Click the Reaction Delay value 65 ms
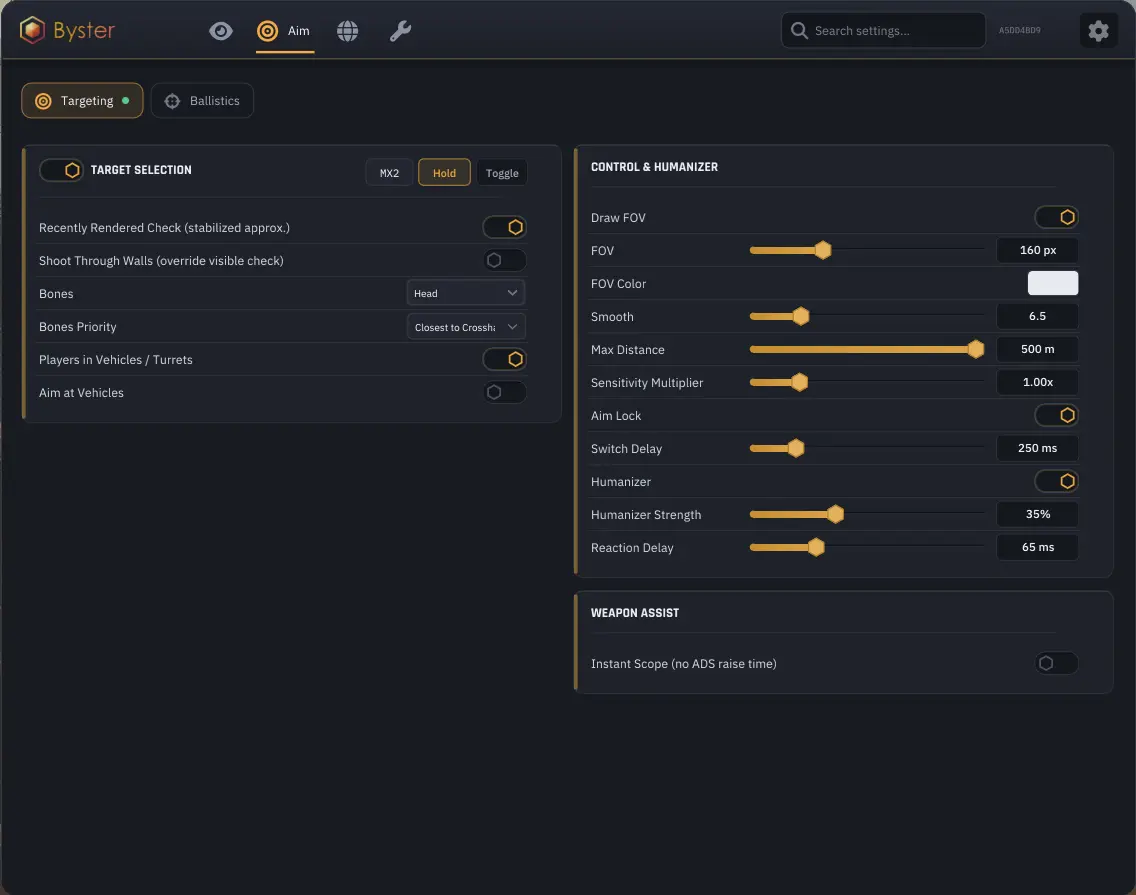The width and height of the screenshot is (1136, 895). coord(1037,547)
